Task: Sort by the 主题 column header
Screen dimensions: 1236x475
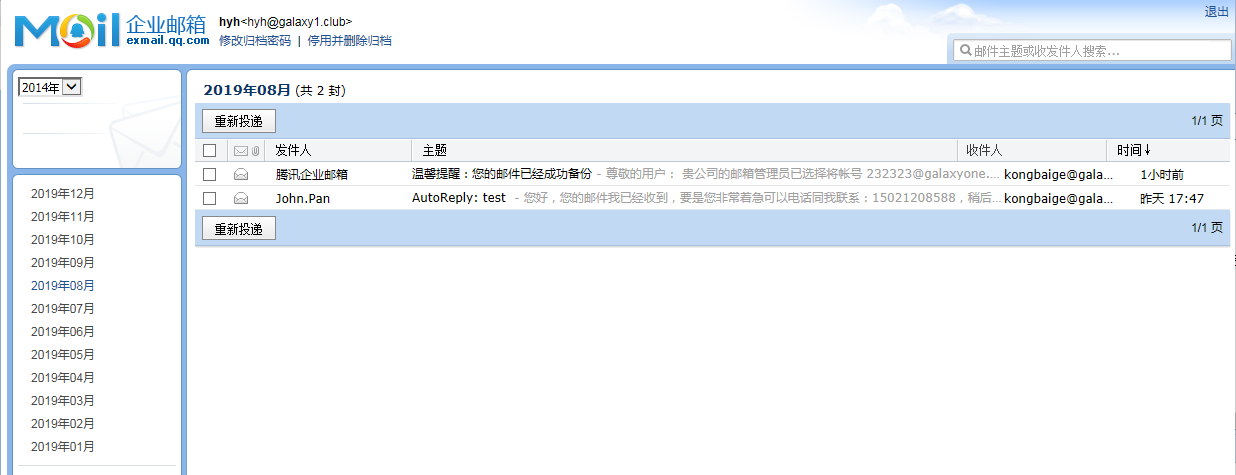Action: [x=435, y=150]
